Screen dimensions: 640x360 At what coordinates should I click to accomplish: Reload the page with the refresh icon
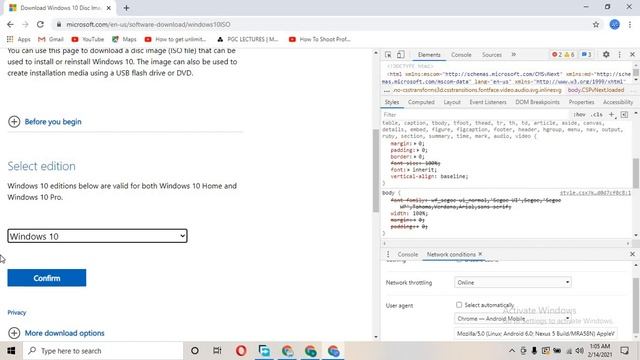(x=40, y=24)
